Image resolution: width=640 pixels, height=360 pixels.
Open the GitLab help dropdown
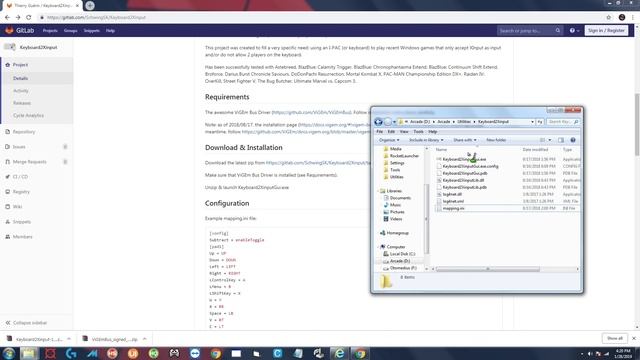574,31
